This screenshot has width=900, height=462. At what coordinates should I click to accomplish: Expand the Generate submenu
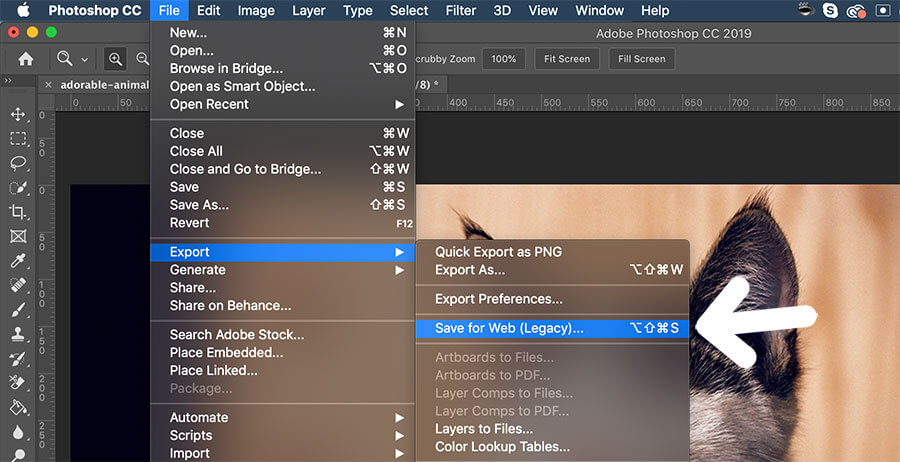tap(399, 270)
